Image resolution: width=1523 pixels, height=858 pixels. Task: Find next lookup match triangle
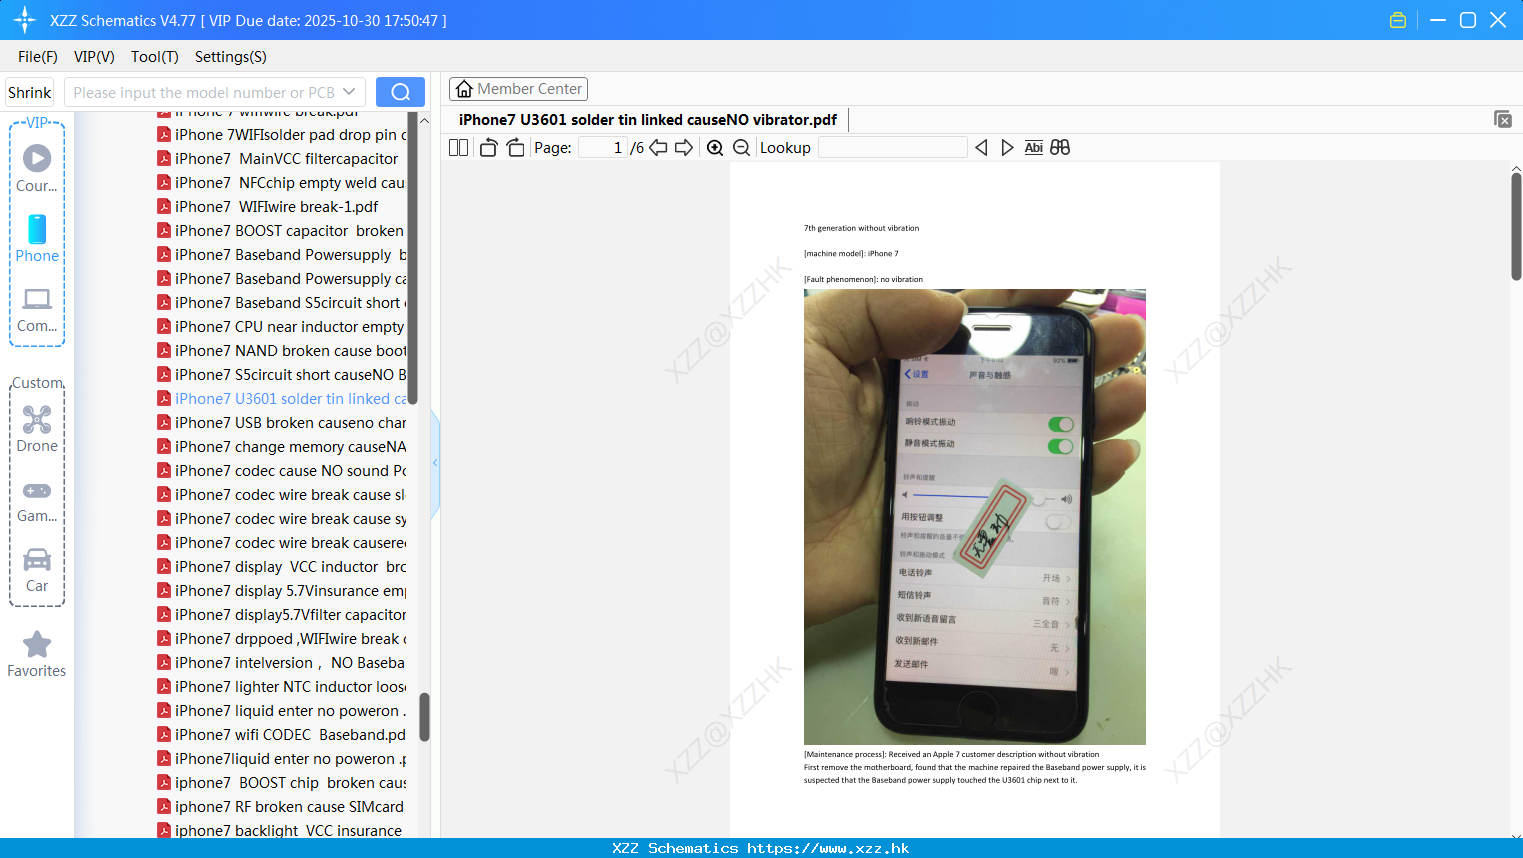pyautogui.click(x=1007, y=148)
